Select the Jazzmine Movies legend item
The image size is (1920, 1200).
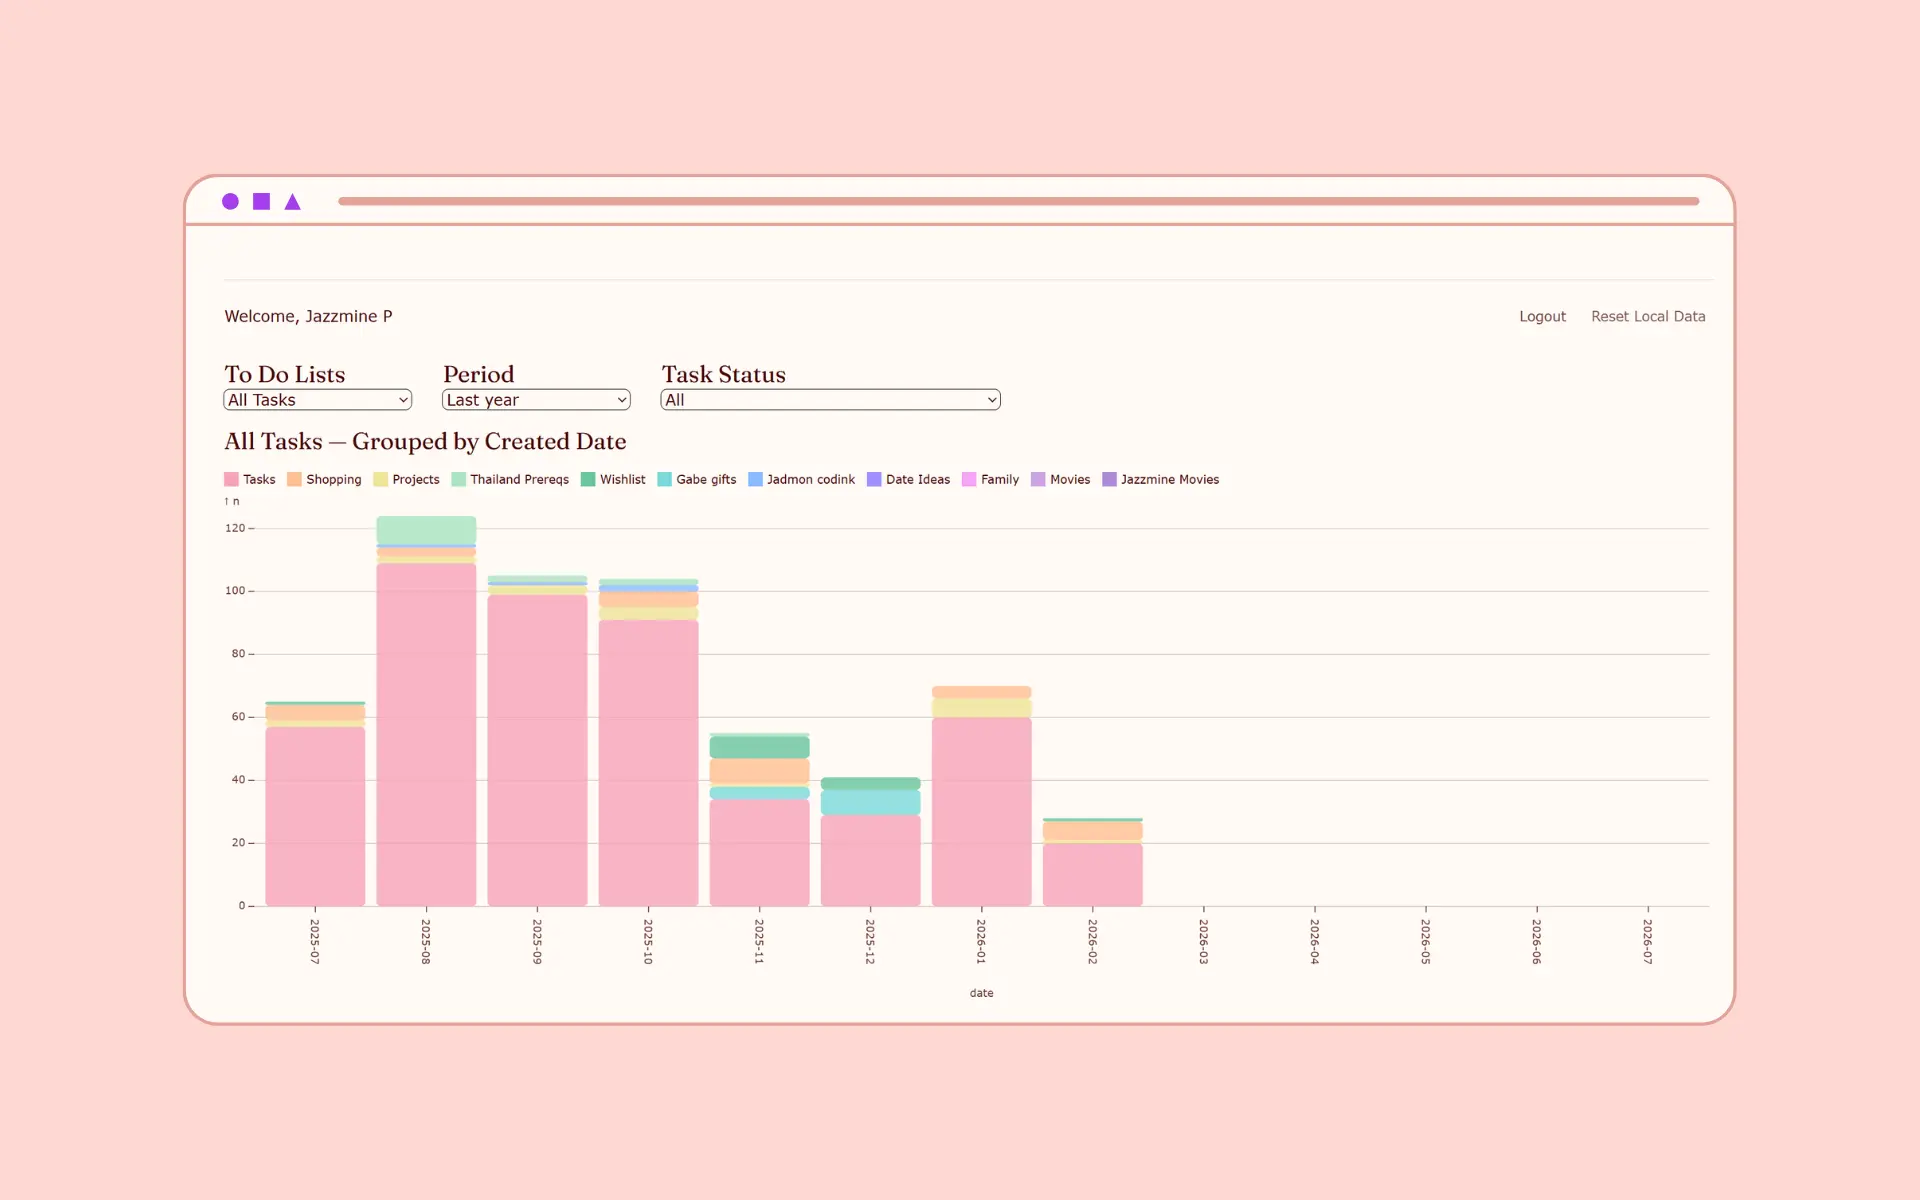(x=1161, y=479)
